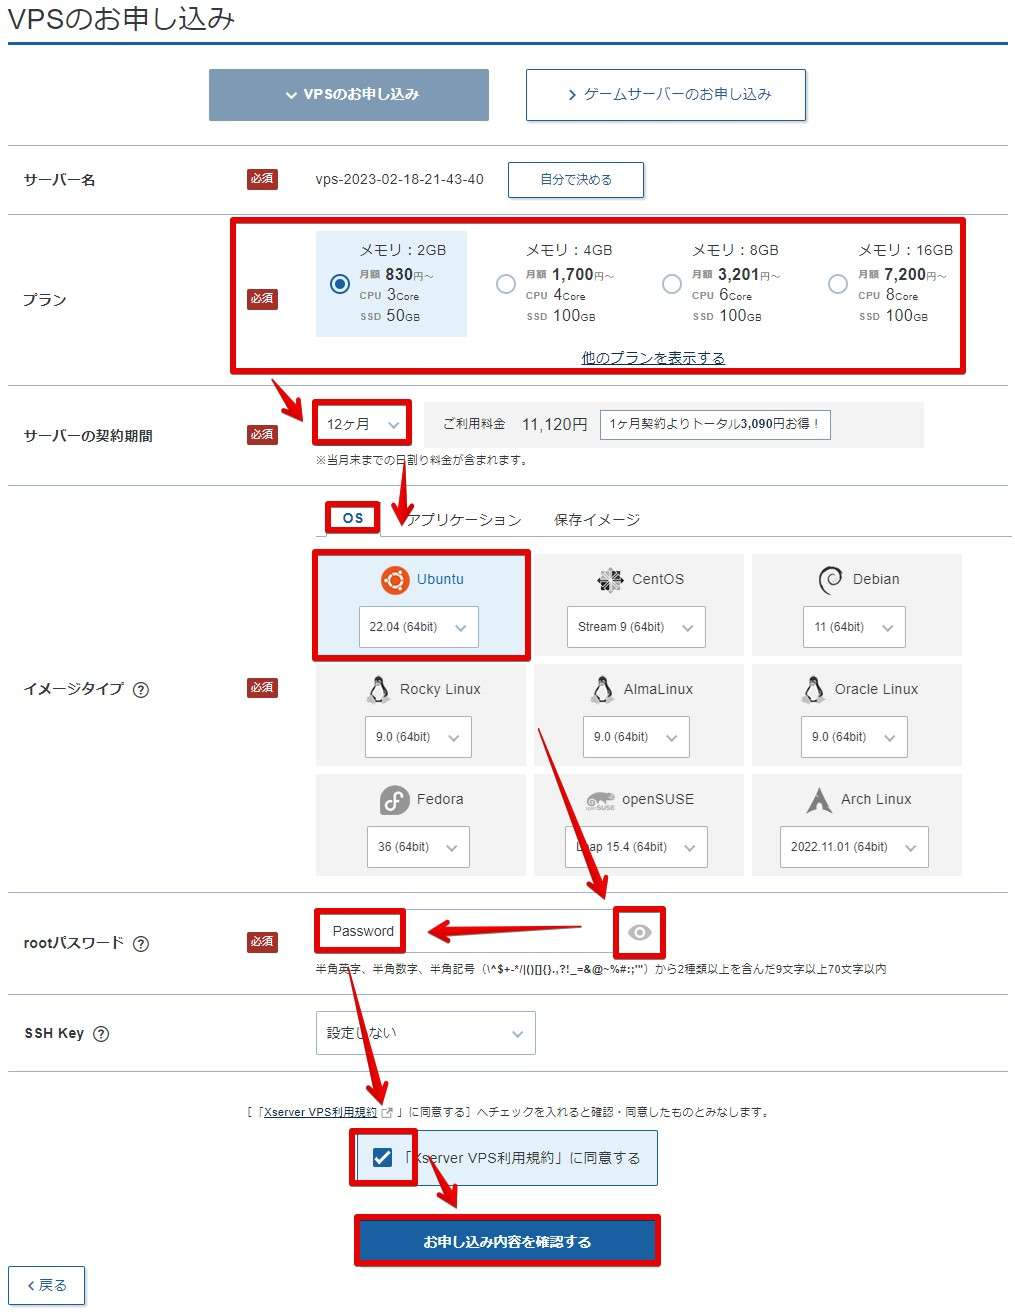
Task: Click the root Password input field
Action: pyautogui.click(x=466, y=932)
